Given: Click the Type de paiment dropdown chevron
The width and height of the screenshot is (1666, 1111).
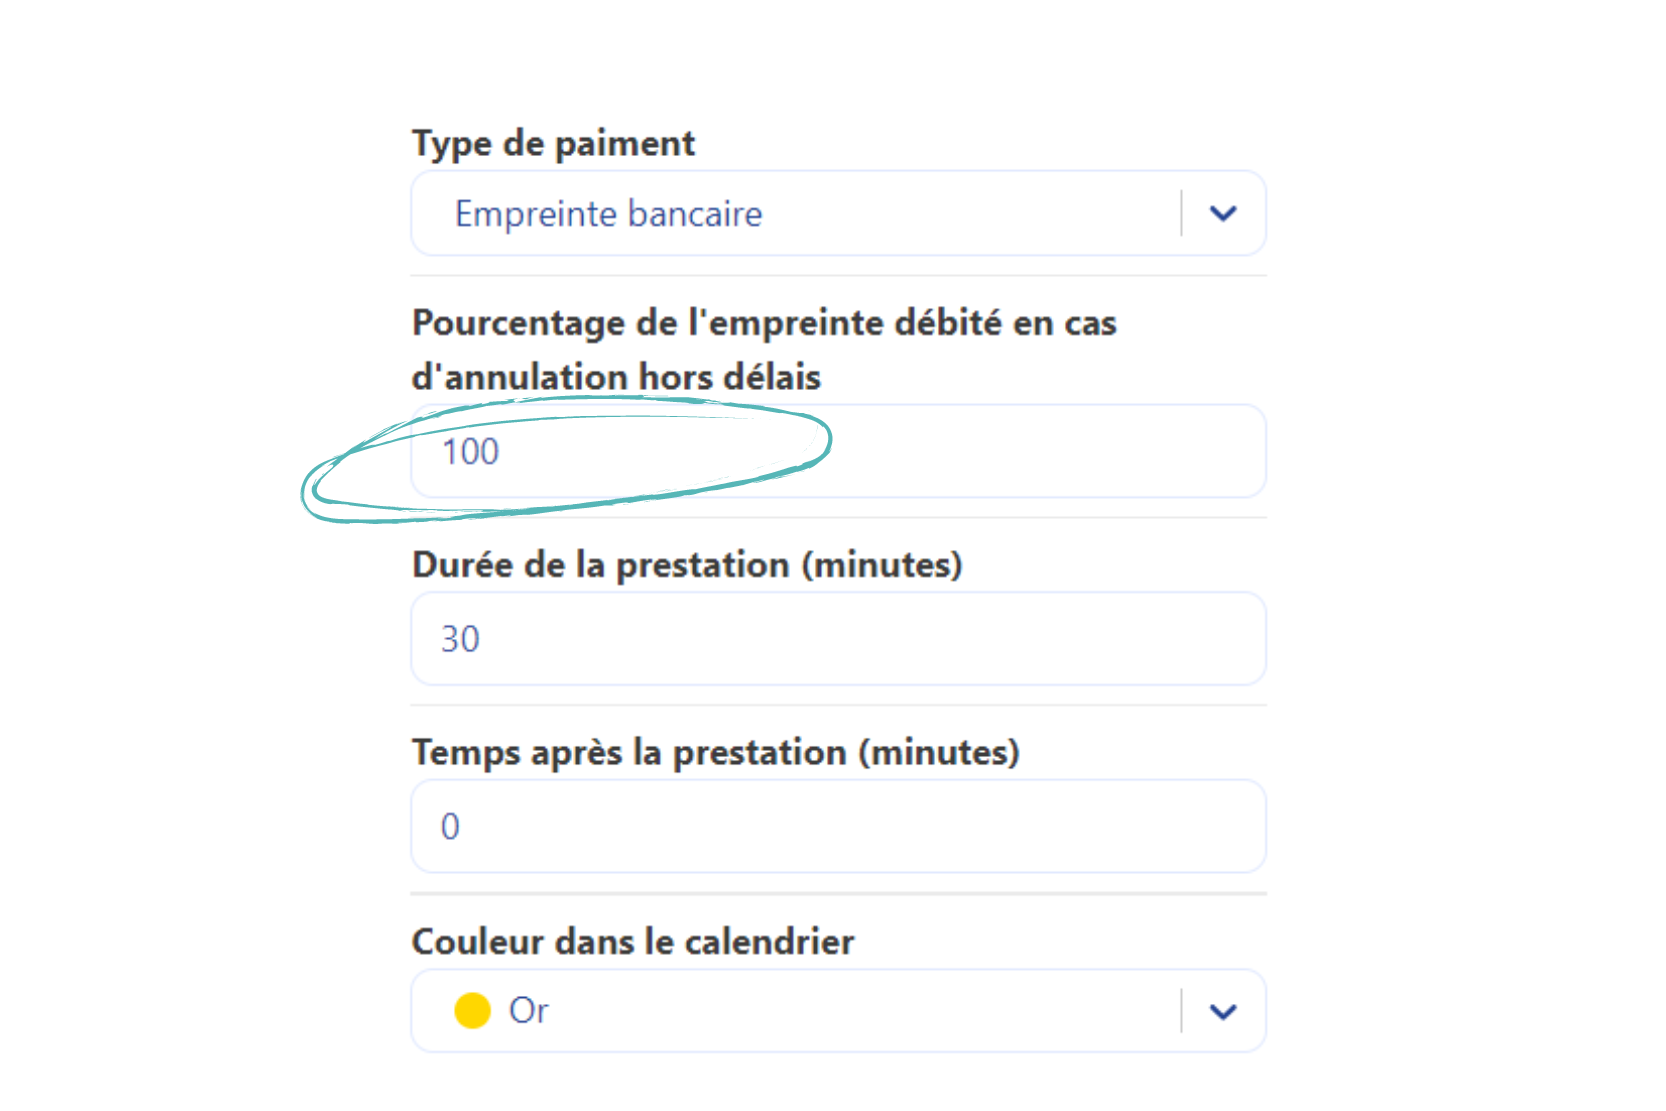Looking at the screenshot, I should pos(1222,213).
